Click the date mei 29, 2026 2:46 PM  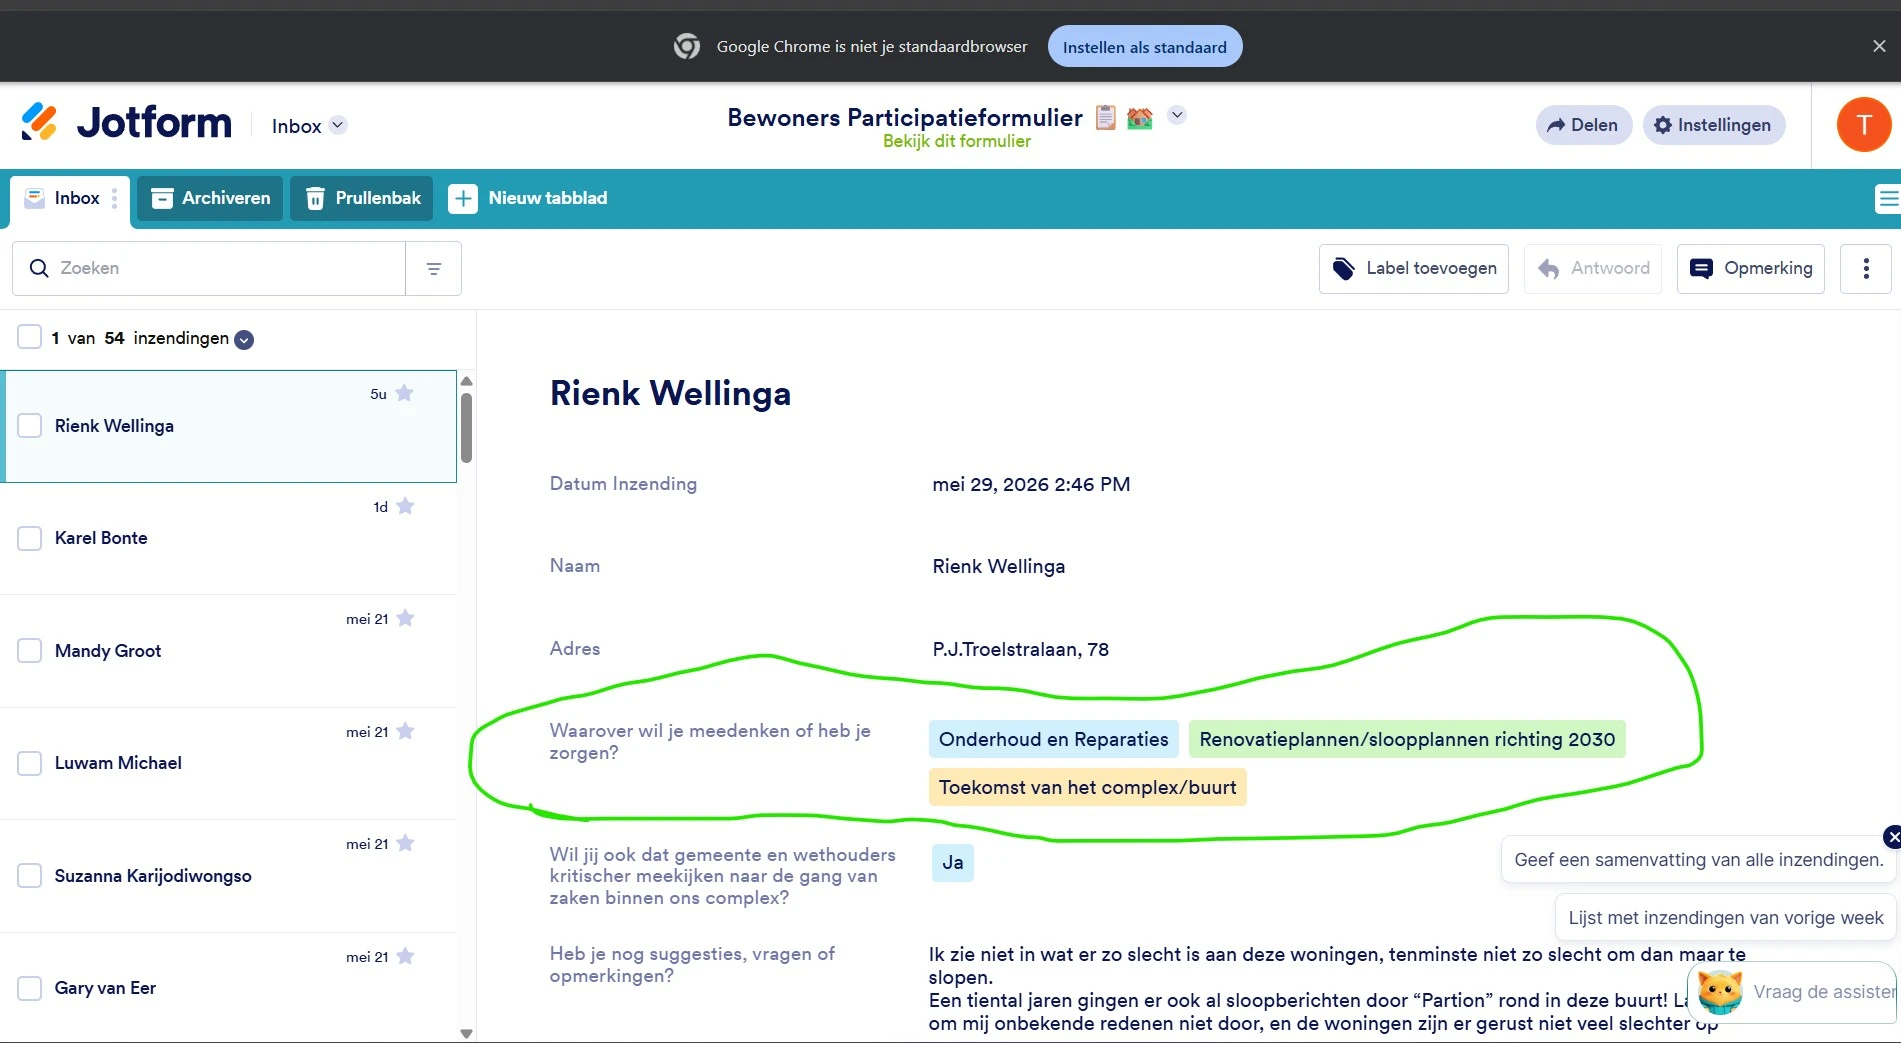tap(1031, 484)
